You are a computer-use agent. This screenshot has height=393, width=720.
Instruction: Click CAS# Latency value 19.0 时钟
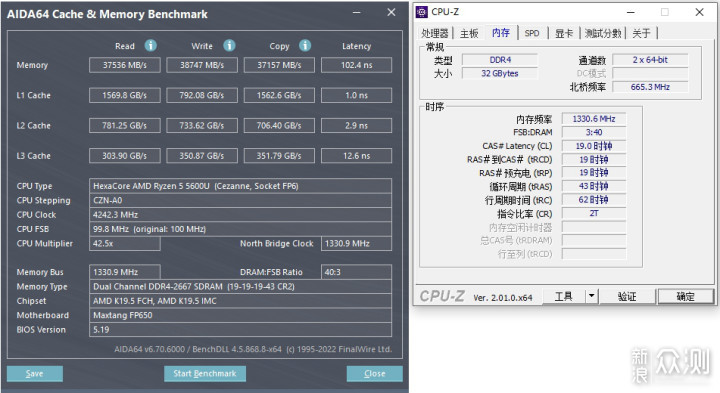tap(594, 146)
